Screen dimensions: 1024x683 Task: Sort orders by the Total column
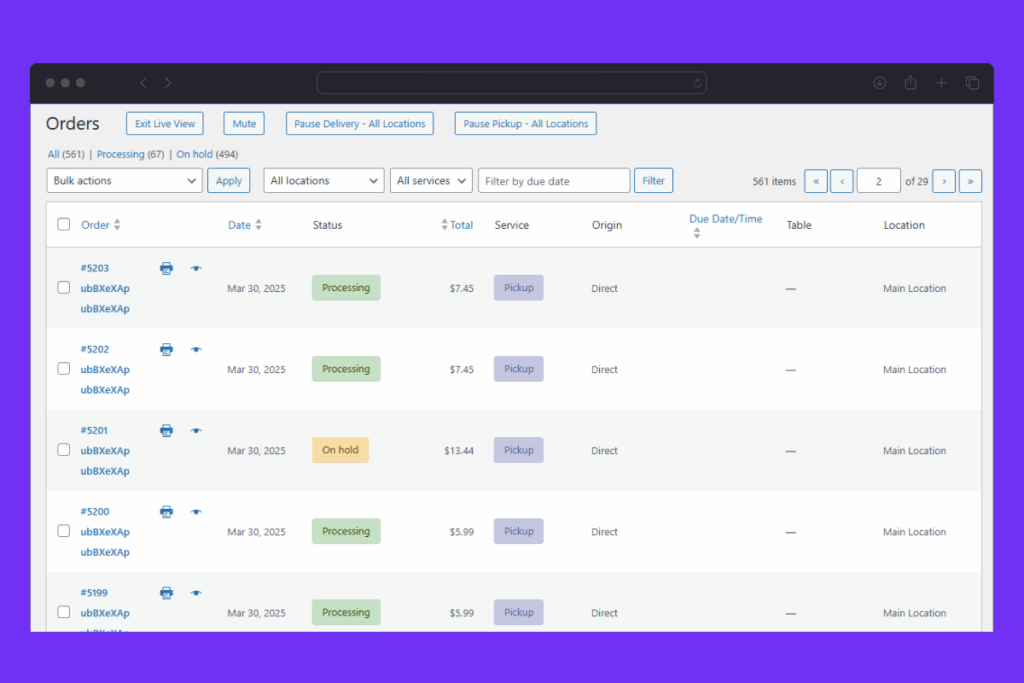pyautogui.click(x=460, y=225)
